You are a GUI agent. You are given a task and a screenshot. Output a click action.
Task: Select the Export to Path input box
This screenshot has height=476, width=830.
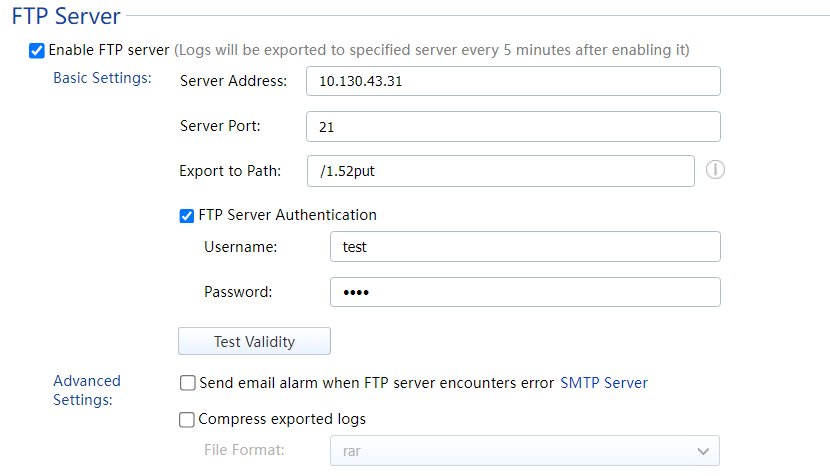500,171
